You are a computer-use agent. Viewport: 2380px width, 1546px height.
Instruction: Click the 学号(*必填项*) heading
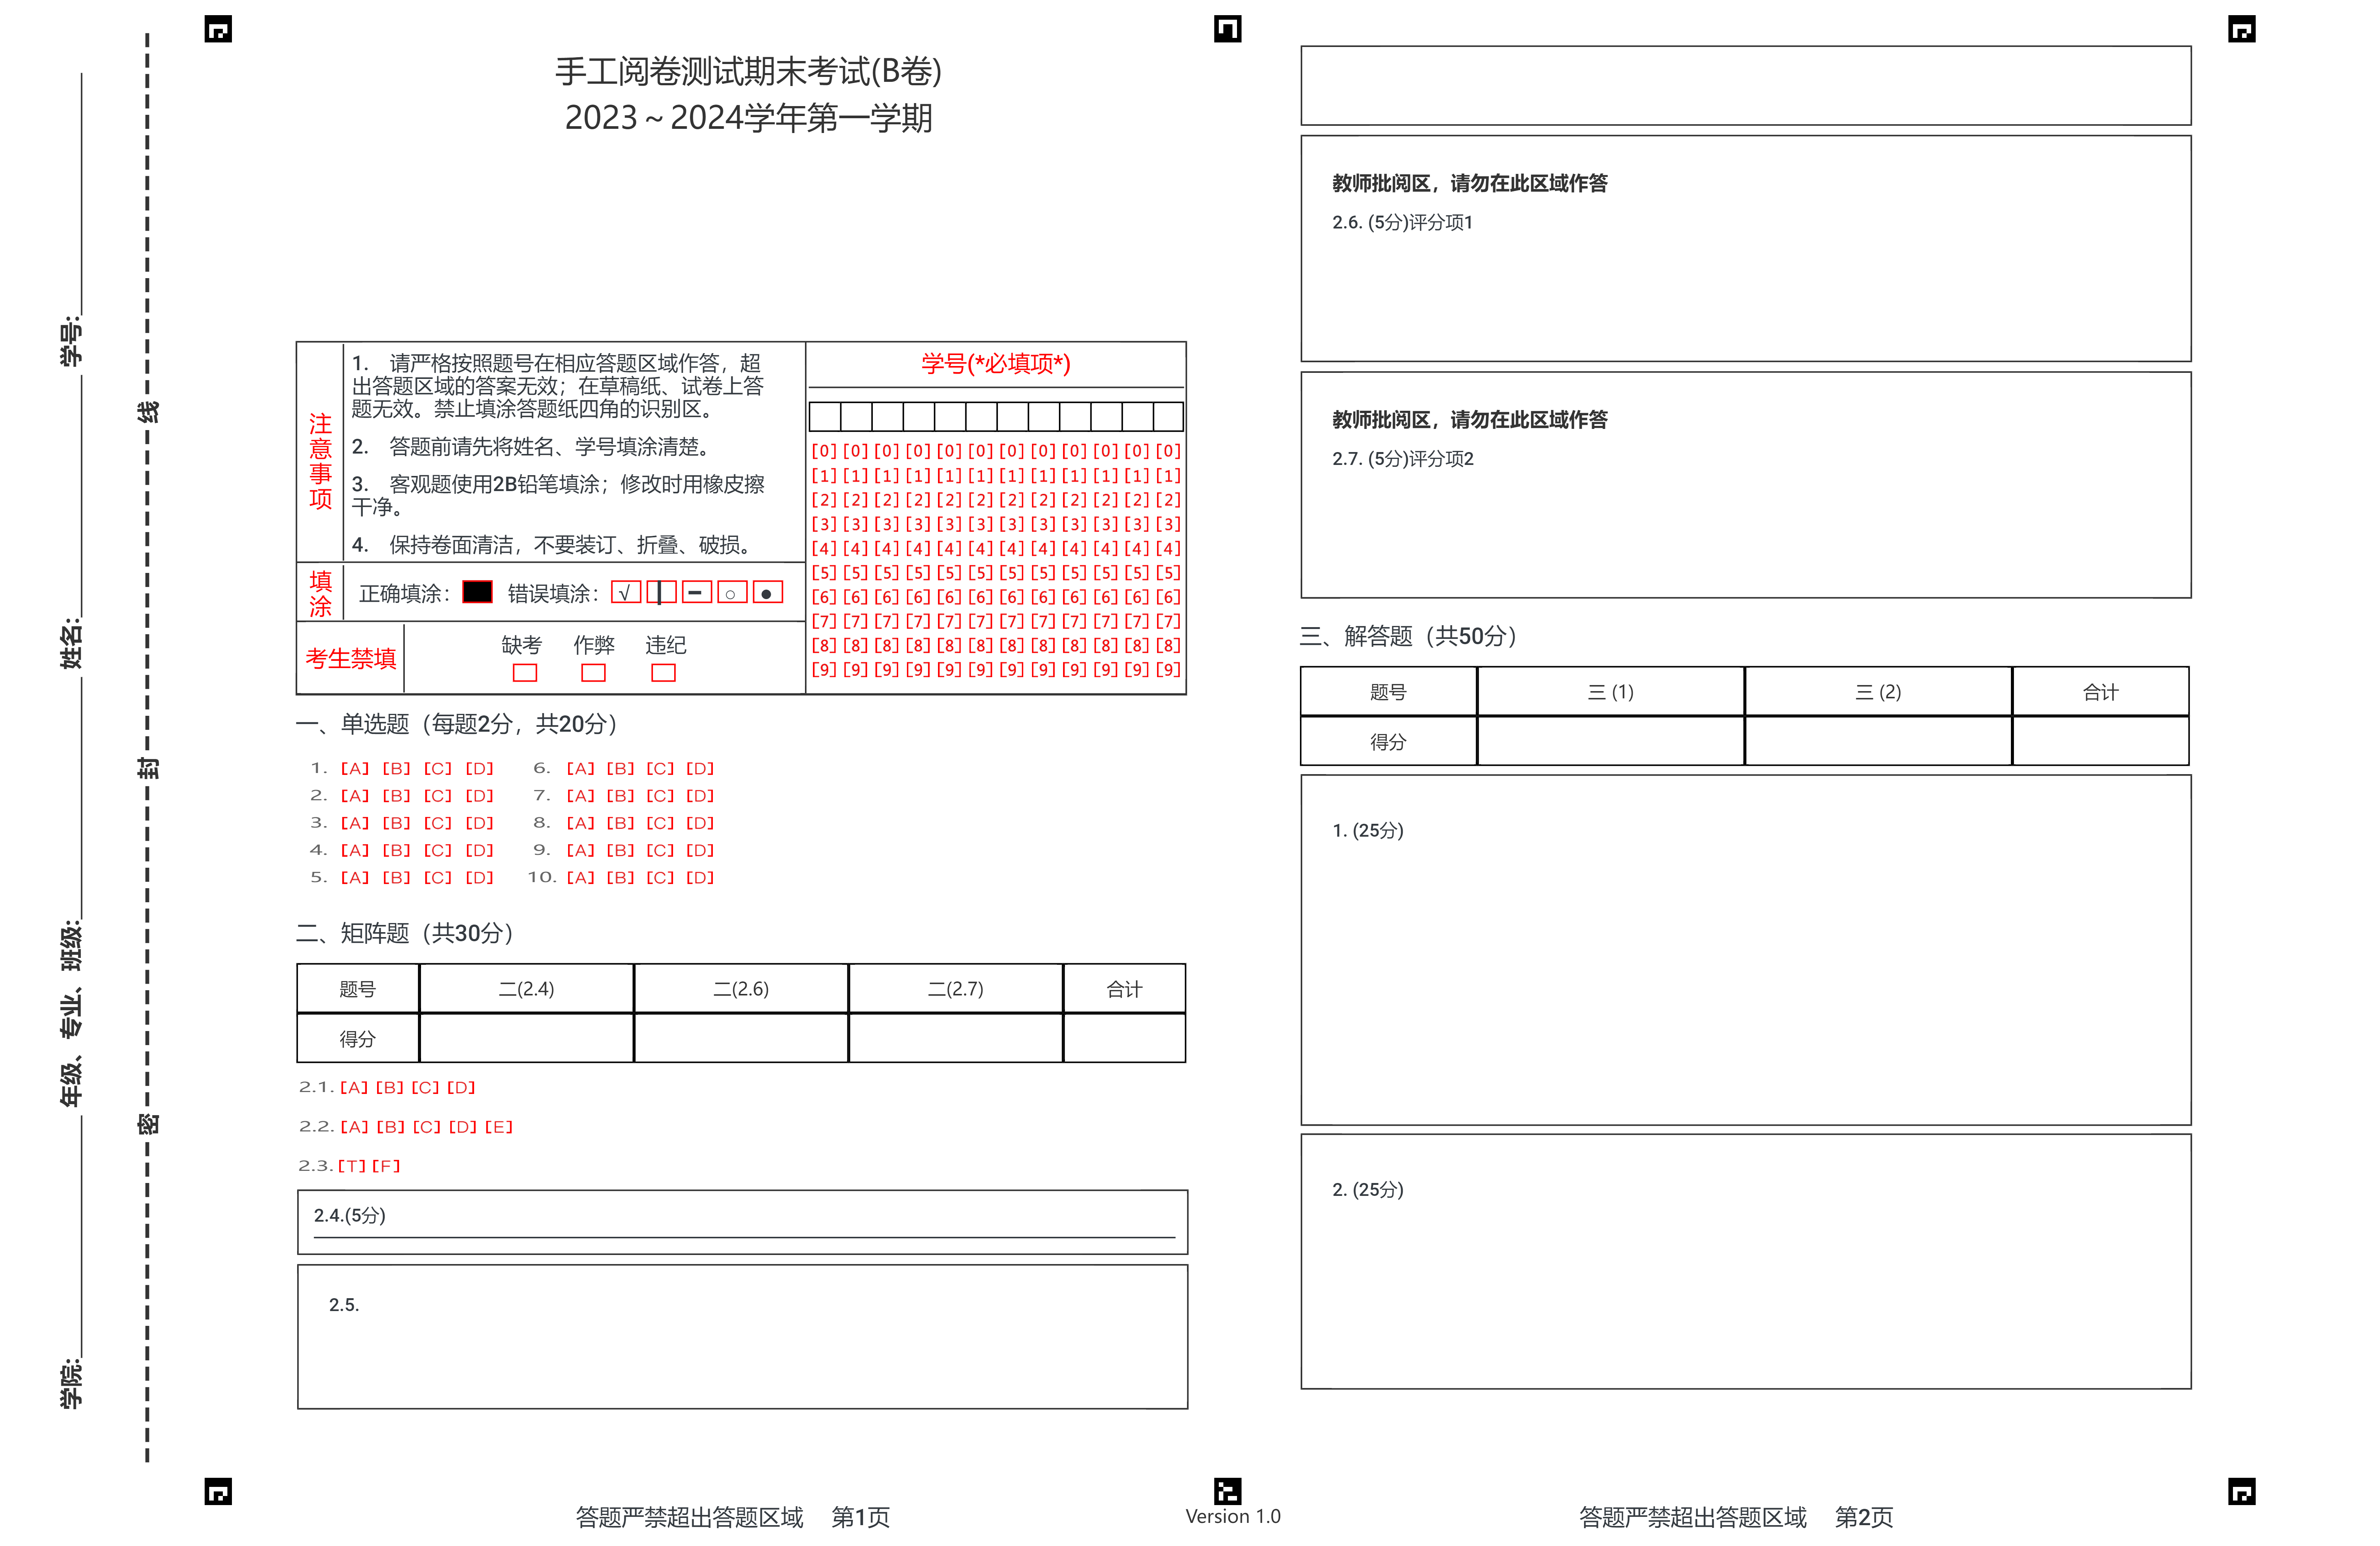pos(996,364)
